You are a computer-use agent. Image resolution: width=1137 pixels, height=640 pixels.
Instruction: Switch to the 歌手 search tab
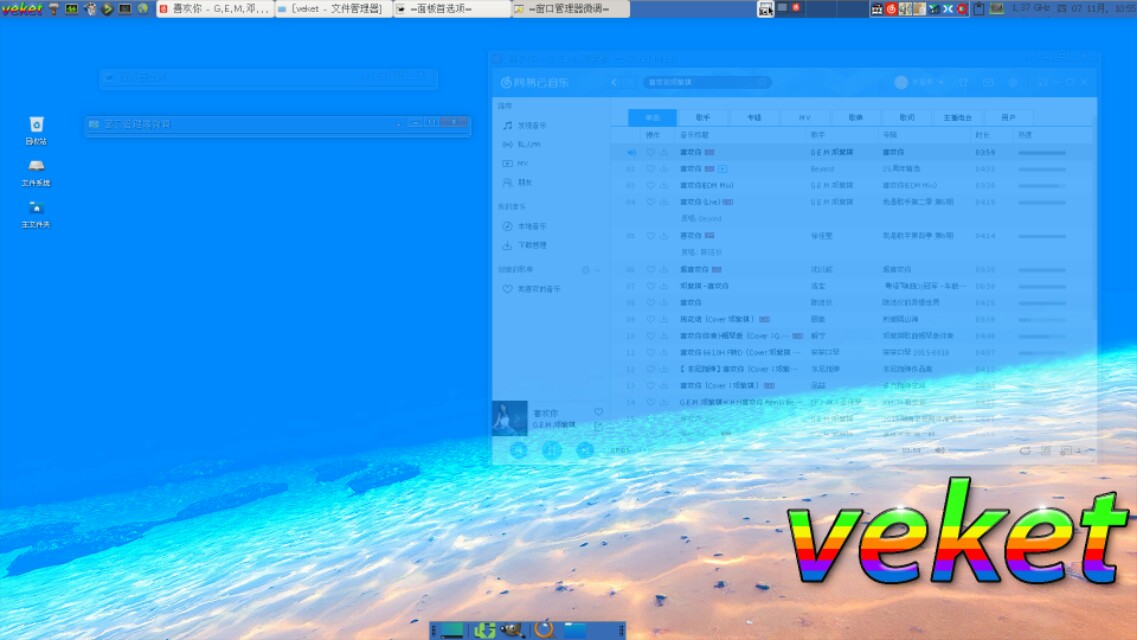click(703, 117)
